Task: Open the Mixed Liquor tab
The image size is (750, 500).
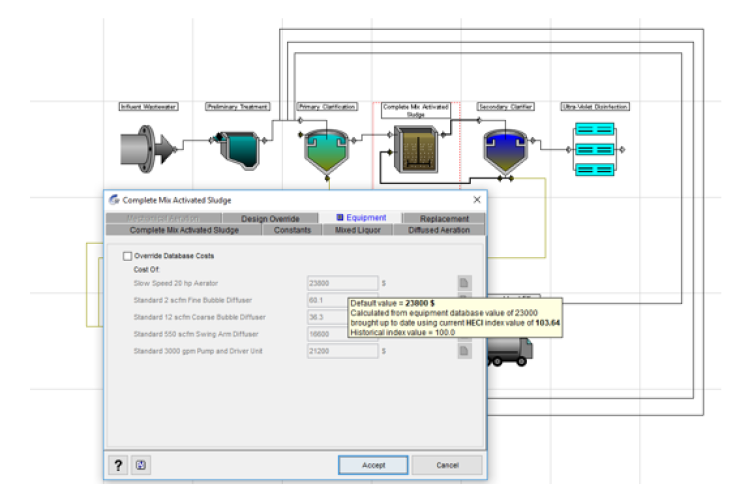Action: pyautogui.click(x=358, y=230)
